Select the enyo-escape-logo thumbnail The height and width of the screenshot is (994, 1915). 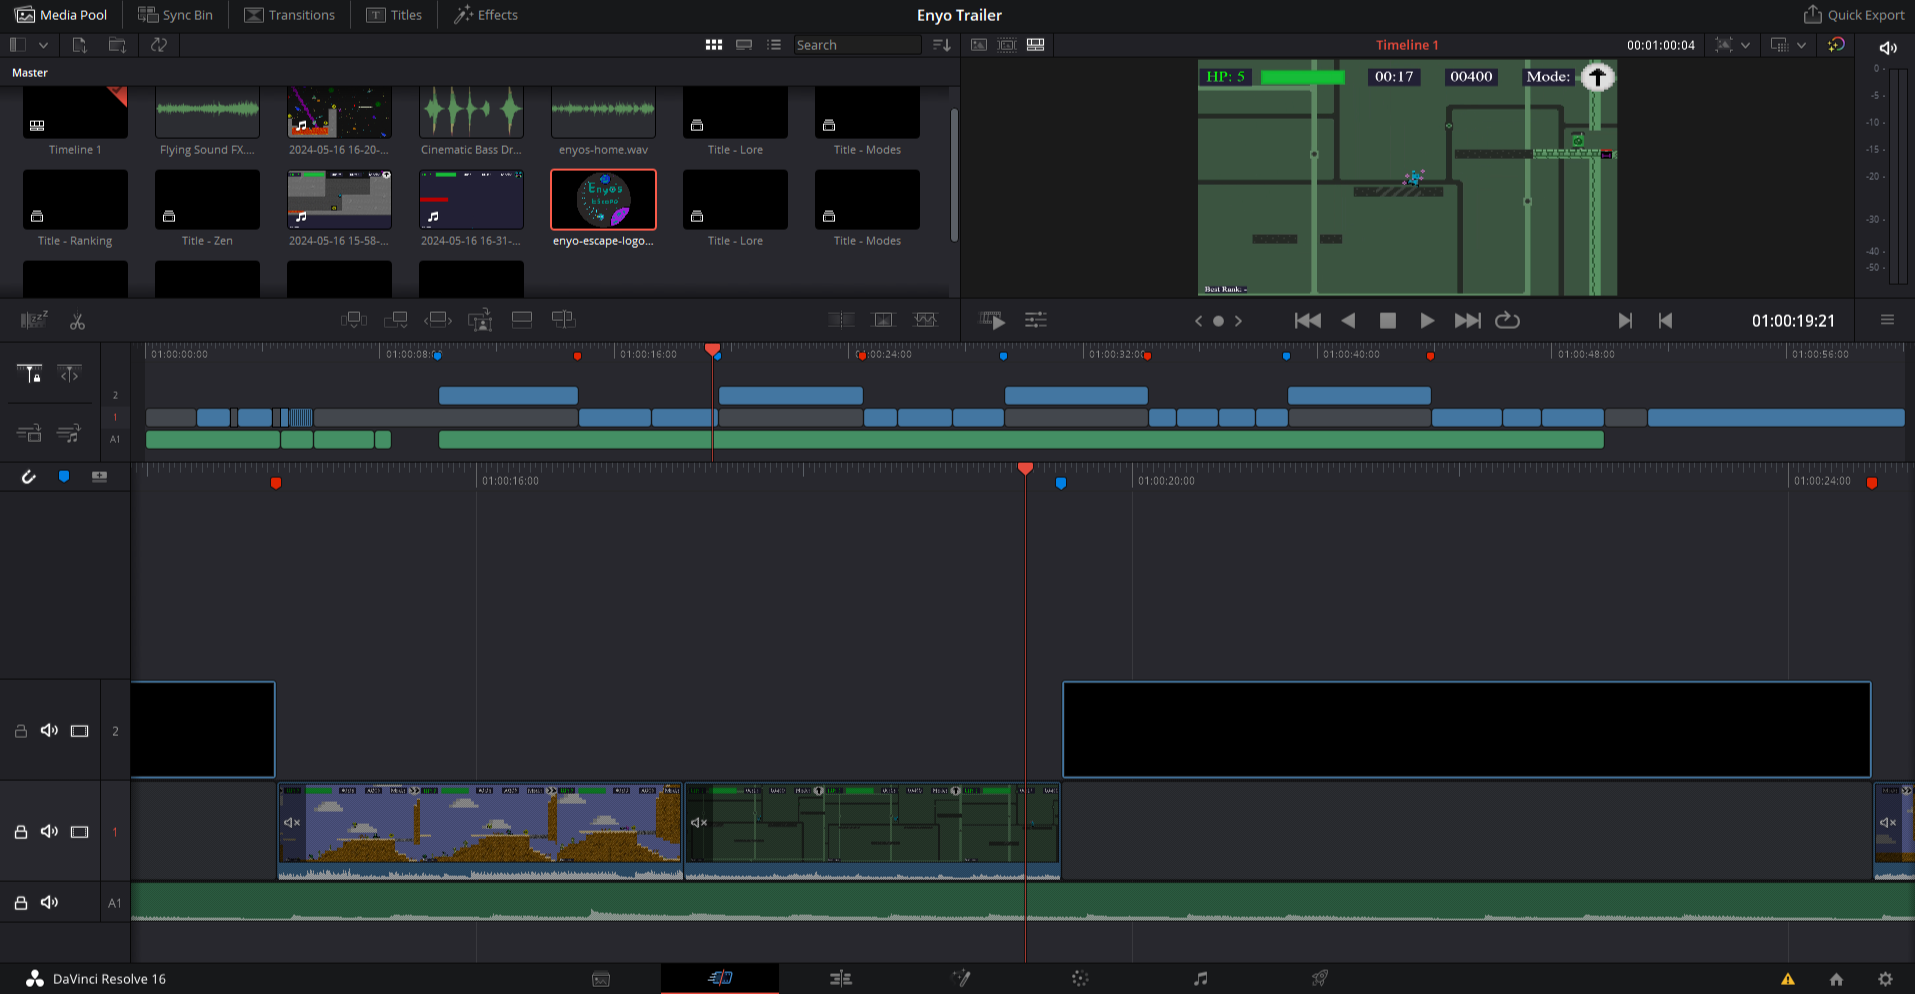[603, 200]
